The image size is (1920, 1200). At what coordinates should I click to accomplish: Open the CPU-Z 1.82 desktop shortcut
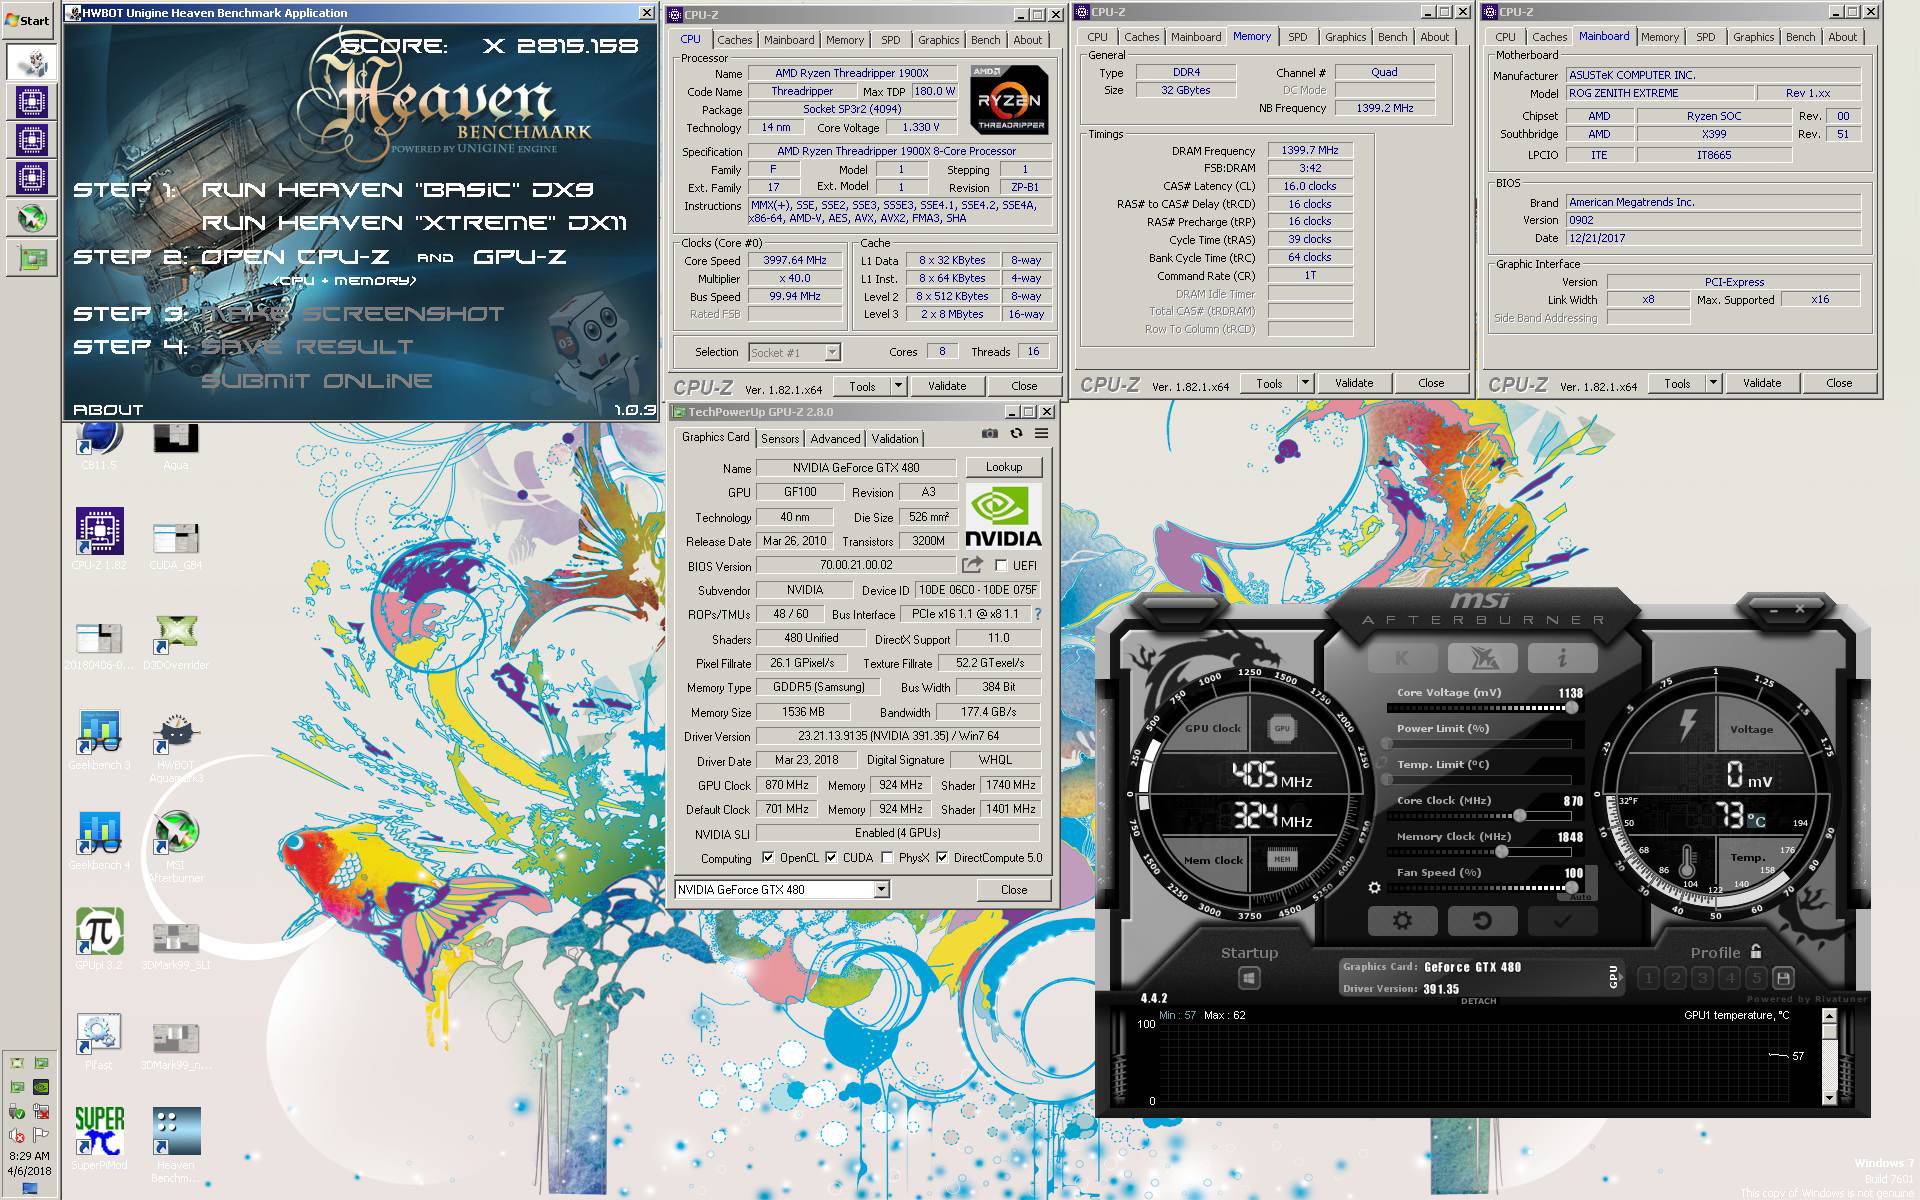[x=99, y=540]
